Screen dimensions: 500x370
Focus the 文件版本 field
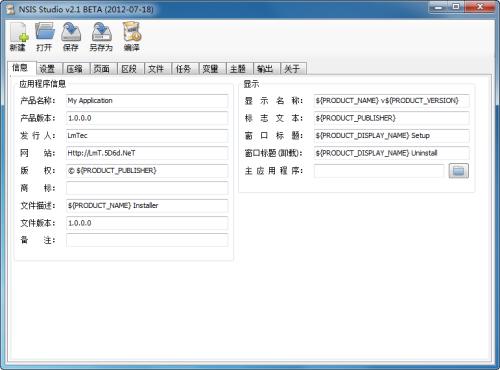click(x=147, y=223)
